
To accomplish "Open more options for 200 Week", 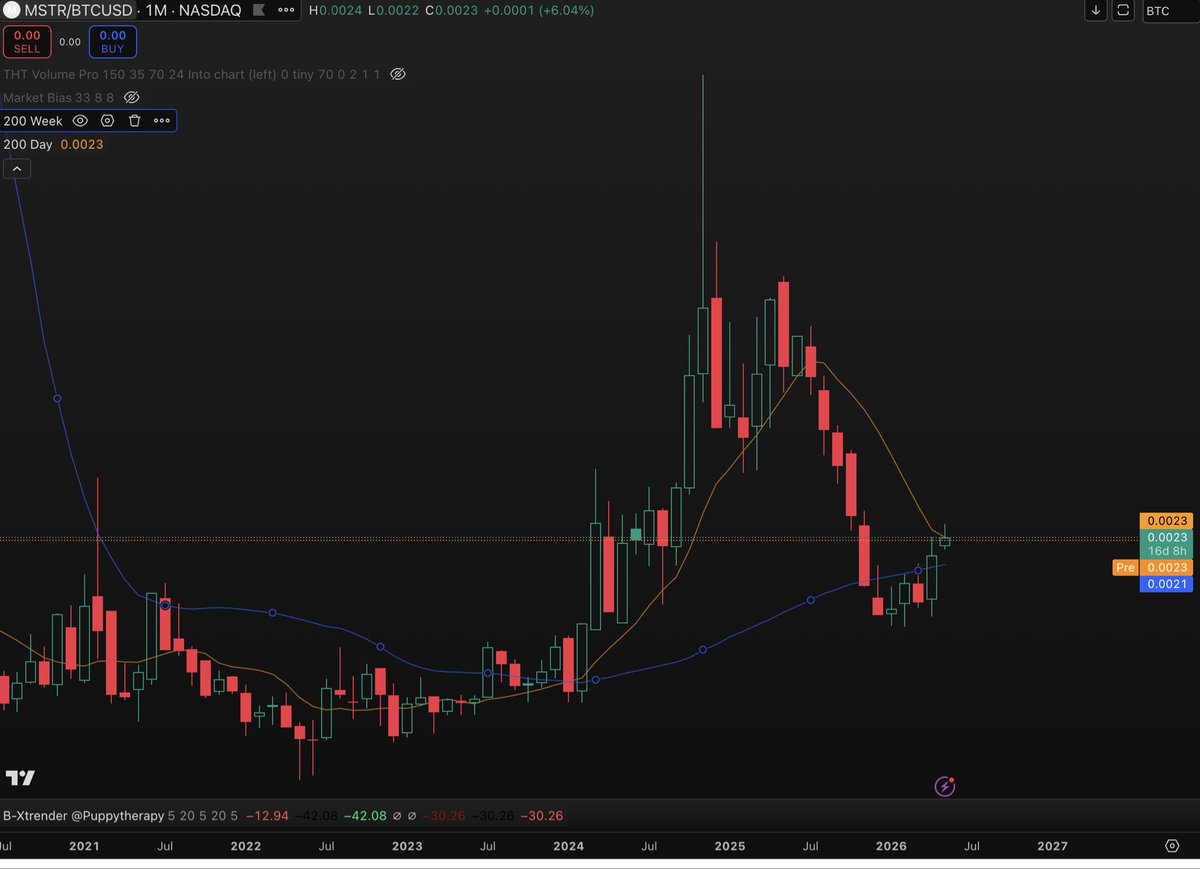I will [x=161, y=121].
